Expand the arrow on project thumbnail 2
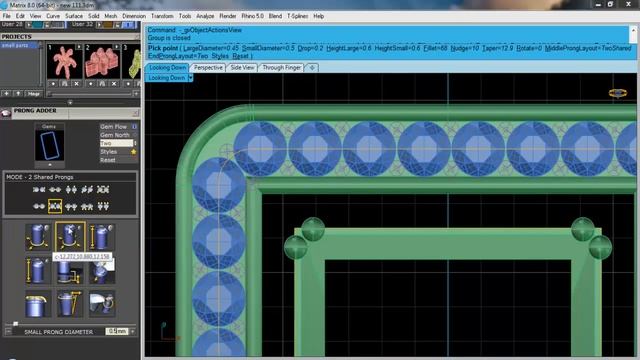The height and width of the screenshot is (360, 640). [116, 47]
